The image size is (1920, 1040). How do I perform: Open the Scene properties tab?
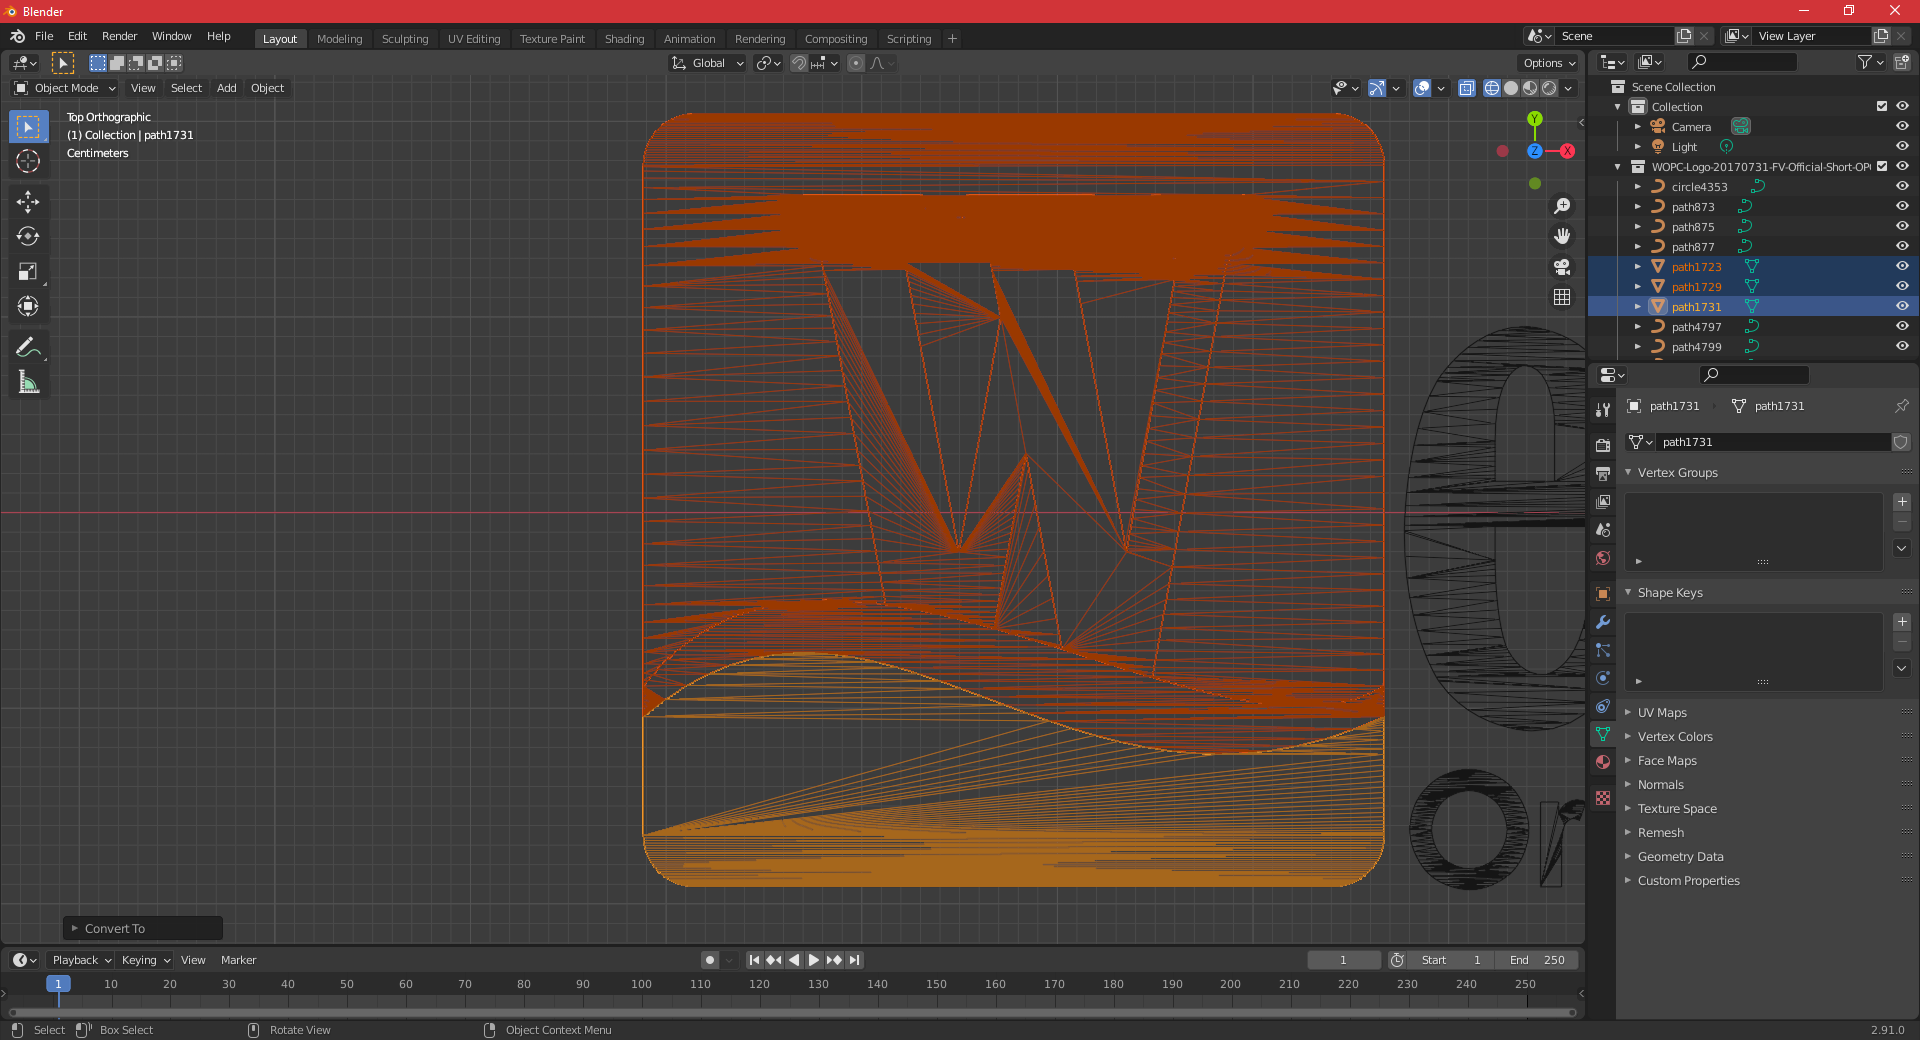pos(1603,529)
